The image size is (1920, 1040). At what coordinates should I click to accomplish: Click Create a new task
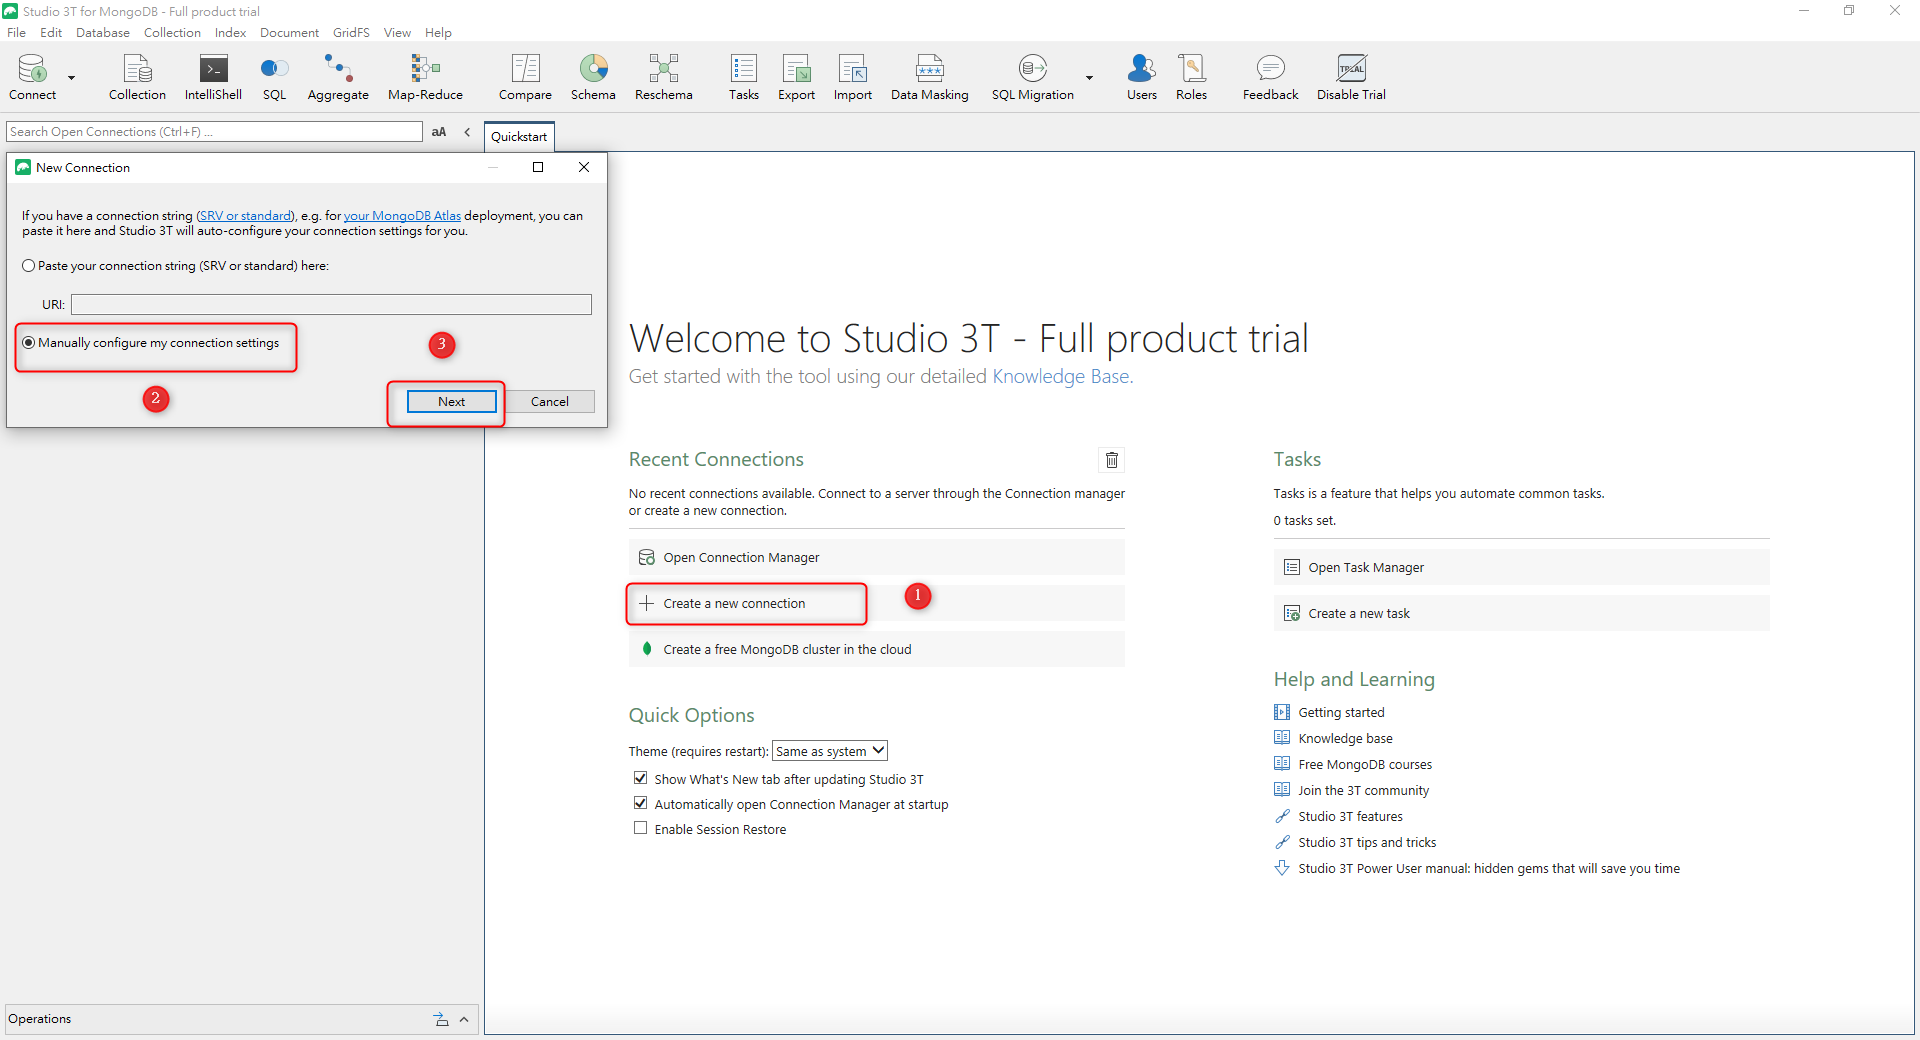pyautogui.click(x=1521, y=614)
